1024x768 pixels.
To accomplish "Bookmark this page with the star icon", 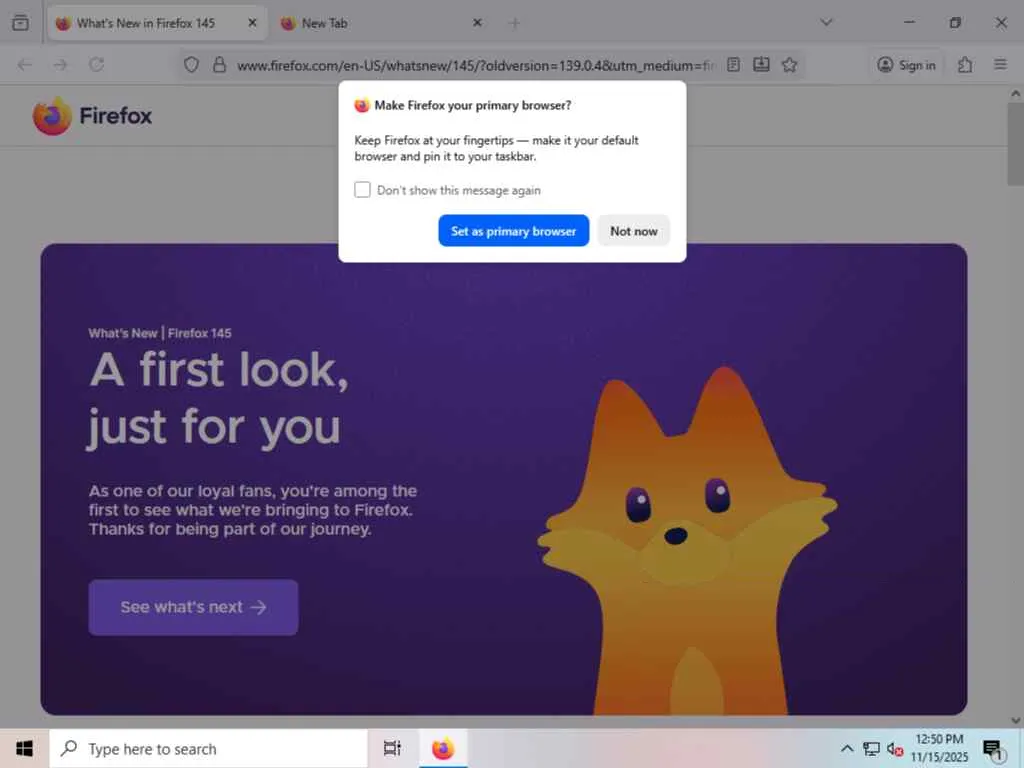I will pos(790,65).
